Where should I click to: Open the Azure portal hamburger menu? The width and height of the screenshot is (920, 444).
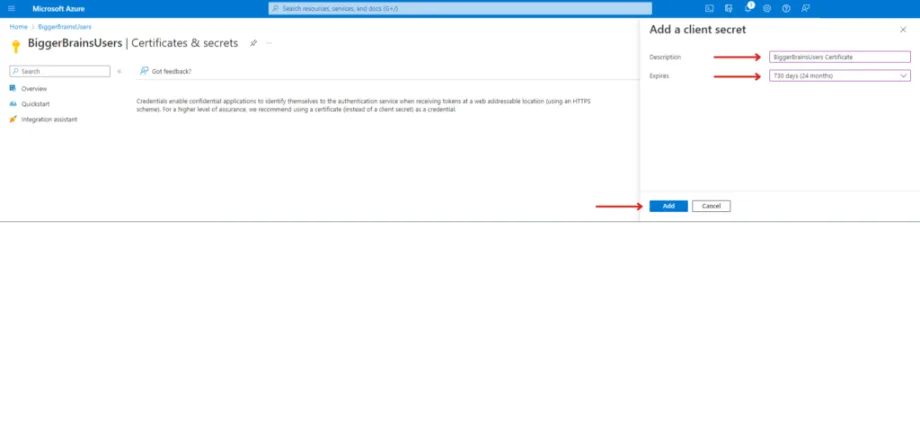tap(11, 8)
